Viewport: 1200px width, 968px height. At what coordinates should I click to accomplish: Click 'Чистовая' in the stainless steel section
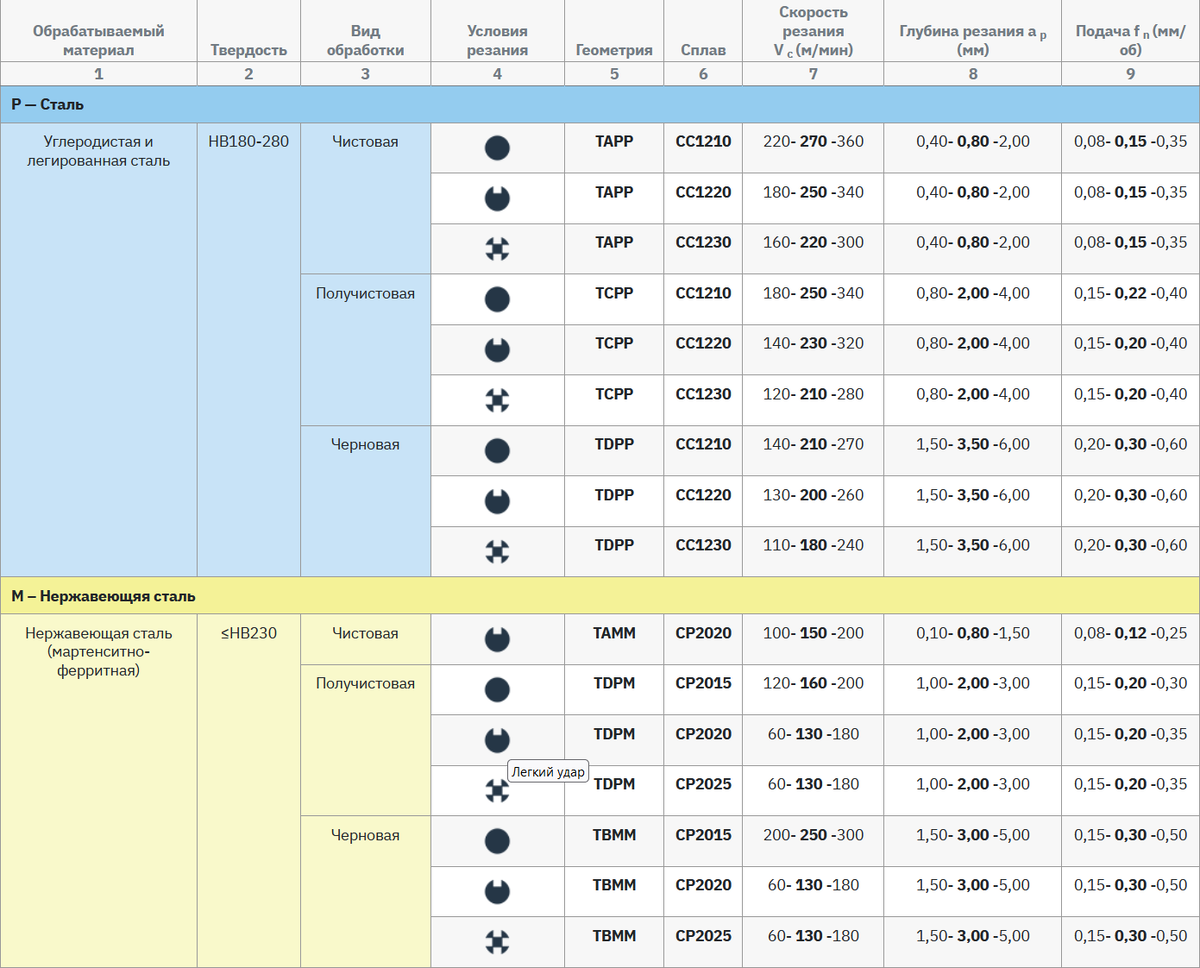coord(365,633)
